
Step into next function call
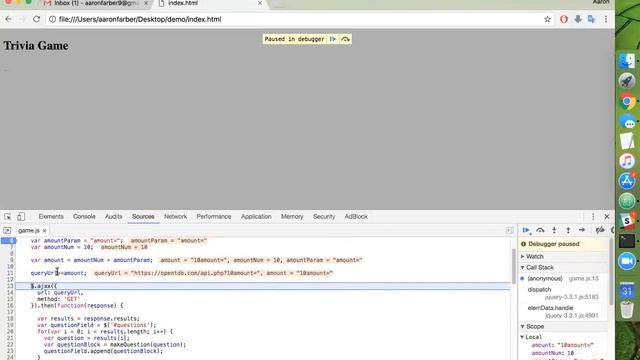coord(554,230)
